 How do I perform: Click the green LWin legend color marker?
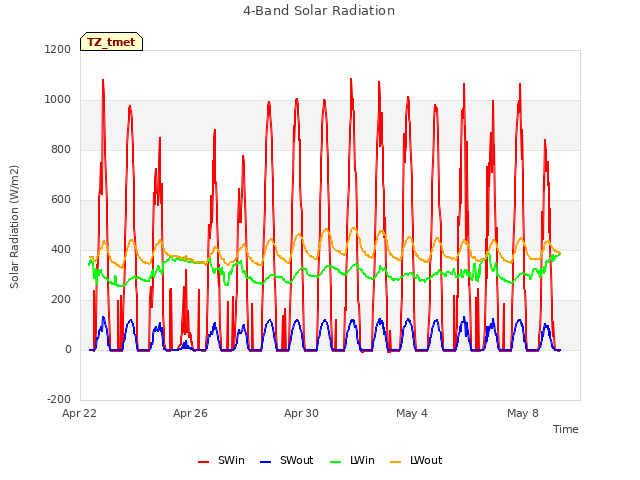335,462
